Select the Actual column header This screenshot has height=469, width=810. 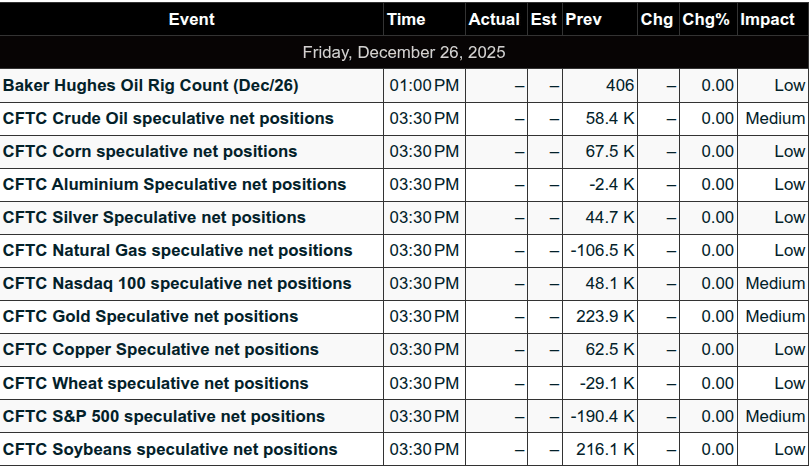tap(494, 20)
